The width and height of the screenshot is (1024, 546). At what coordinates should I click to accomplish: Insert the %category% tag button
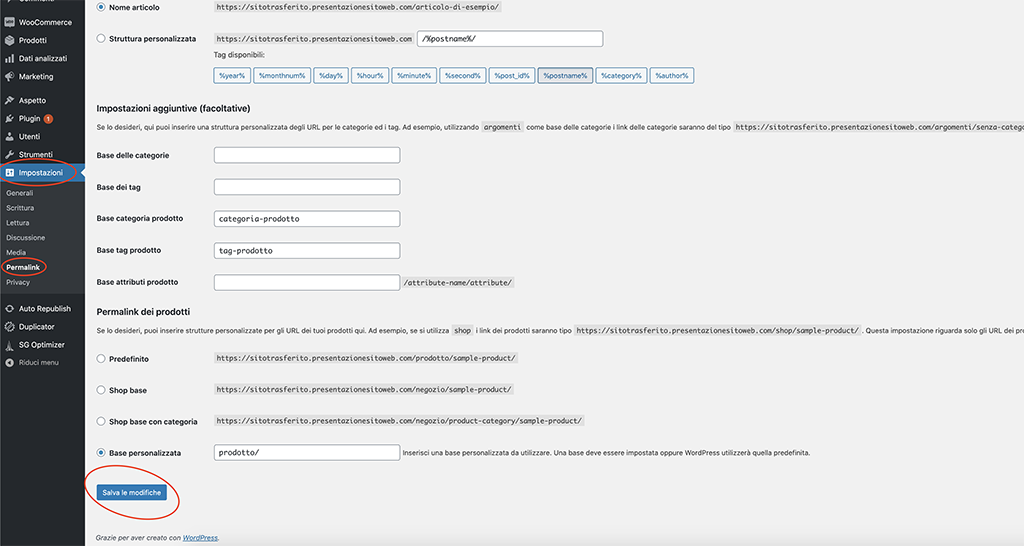(621, 76)
